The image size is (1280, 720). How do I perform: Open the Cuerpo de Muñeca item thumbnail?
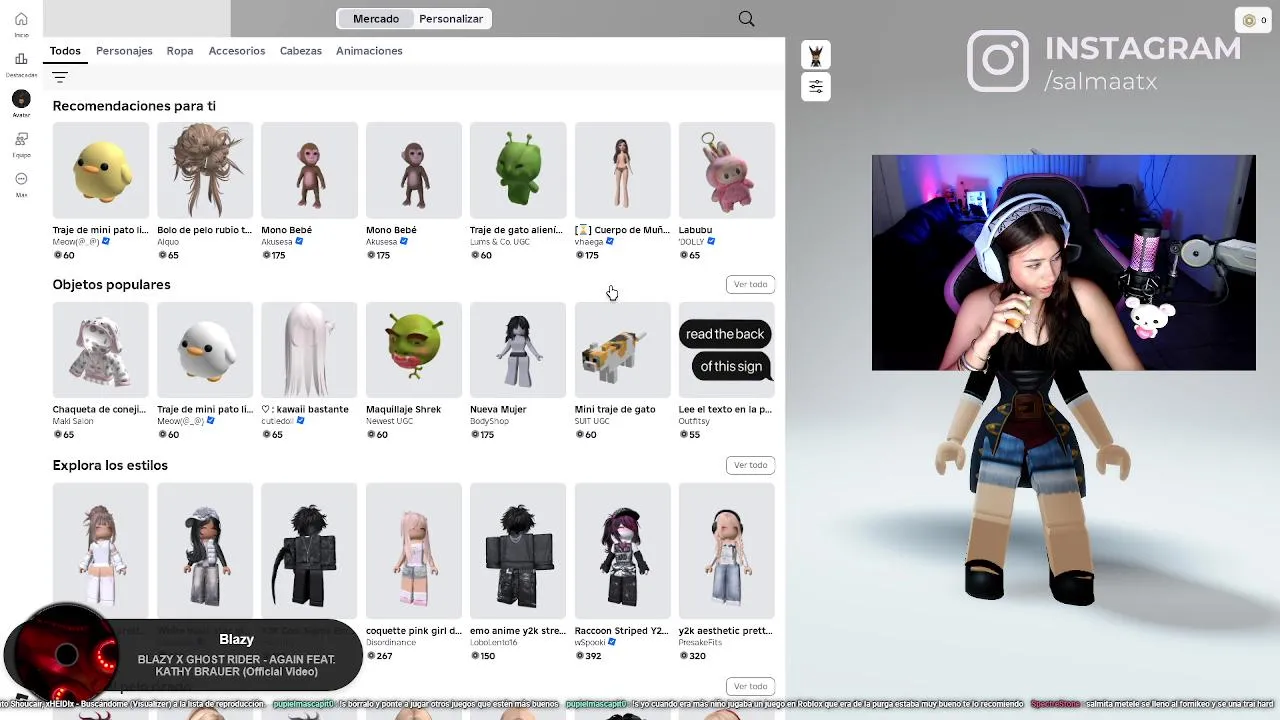(622, 170)
